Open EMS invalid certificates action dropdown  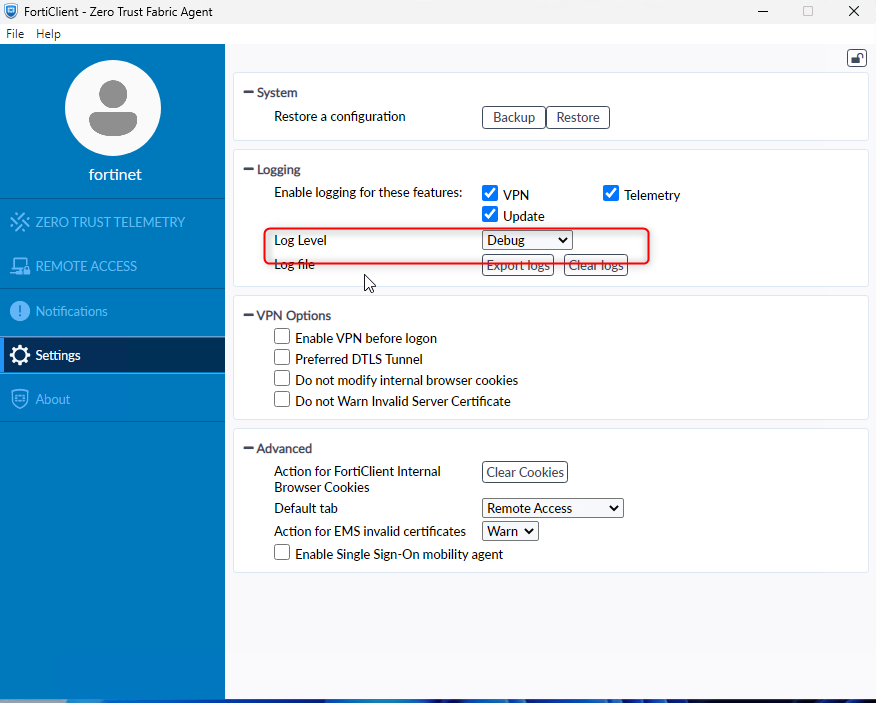(x=510, y=531)
